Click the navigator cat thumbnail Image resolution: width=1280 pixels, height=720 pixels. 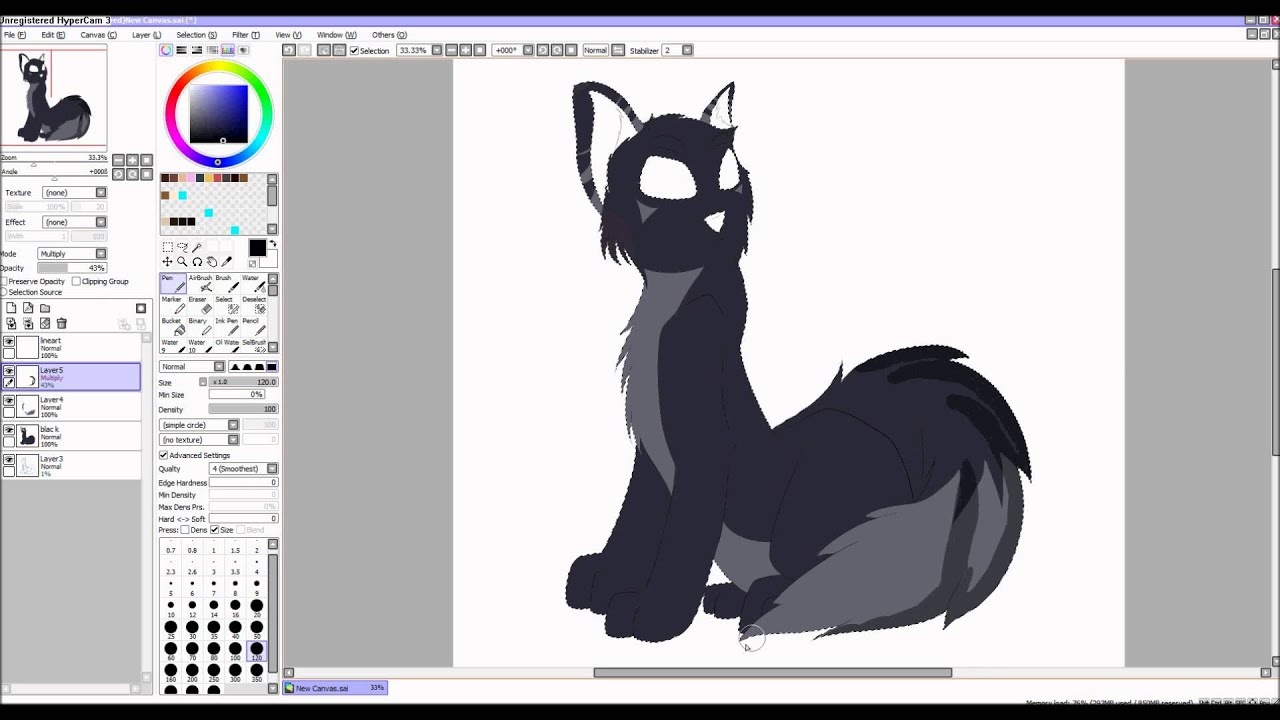click(53, 99)
